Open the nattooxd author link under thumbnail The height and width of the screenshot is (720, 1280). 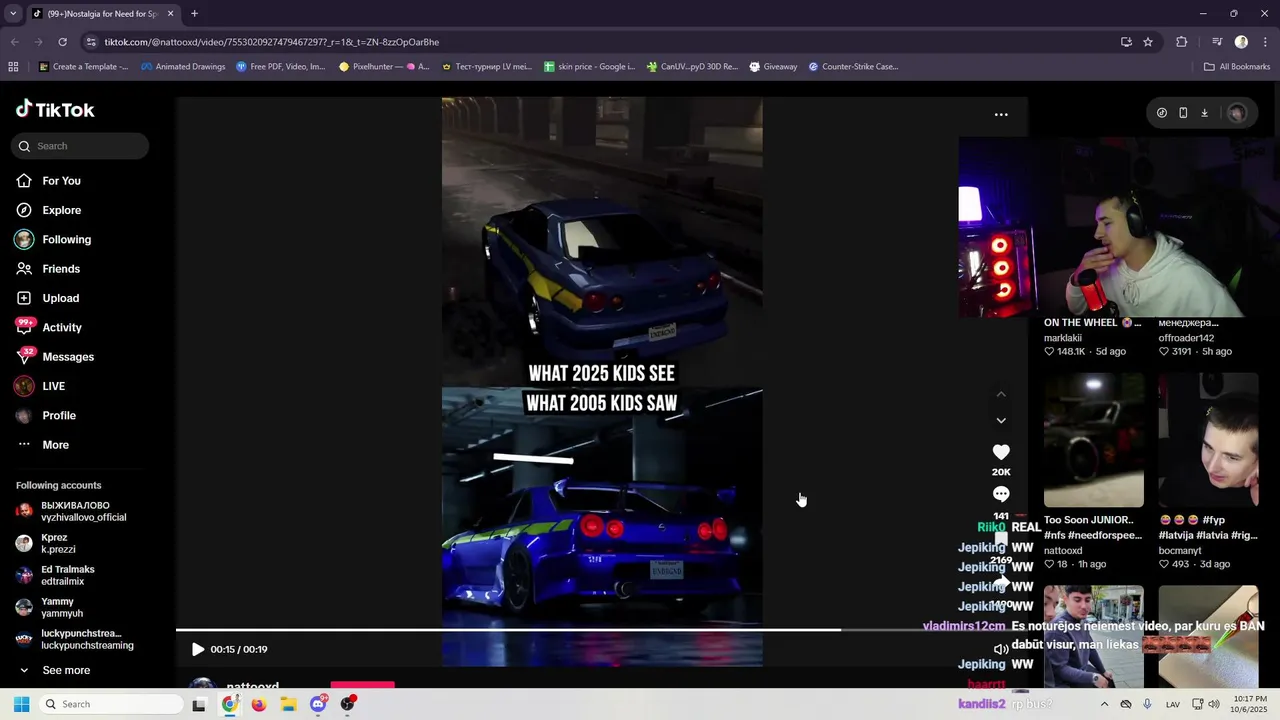(x=1063, y=550)
